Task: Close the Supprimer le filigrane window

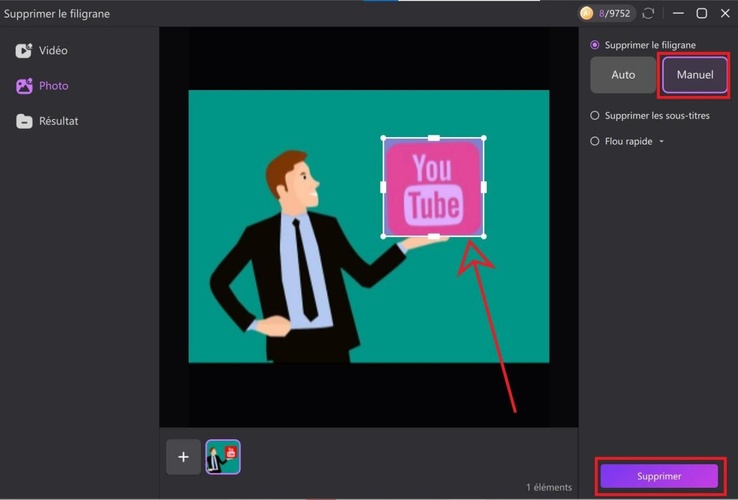Action: (725, 13)
